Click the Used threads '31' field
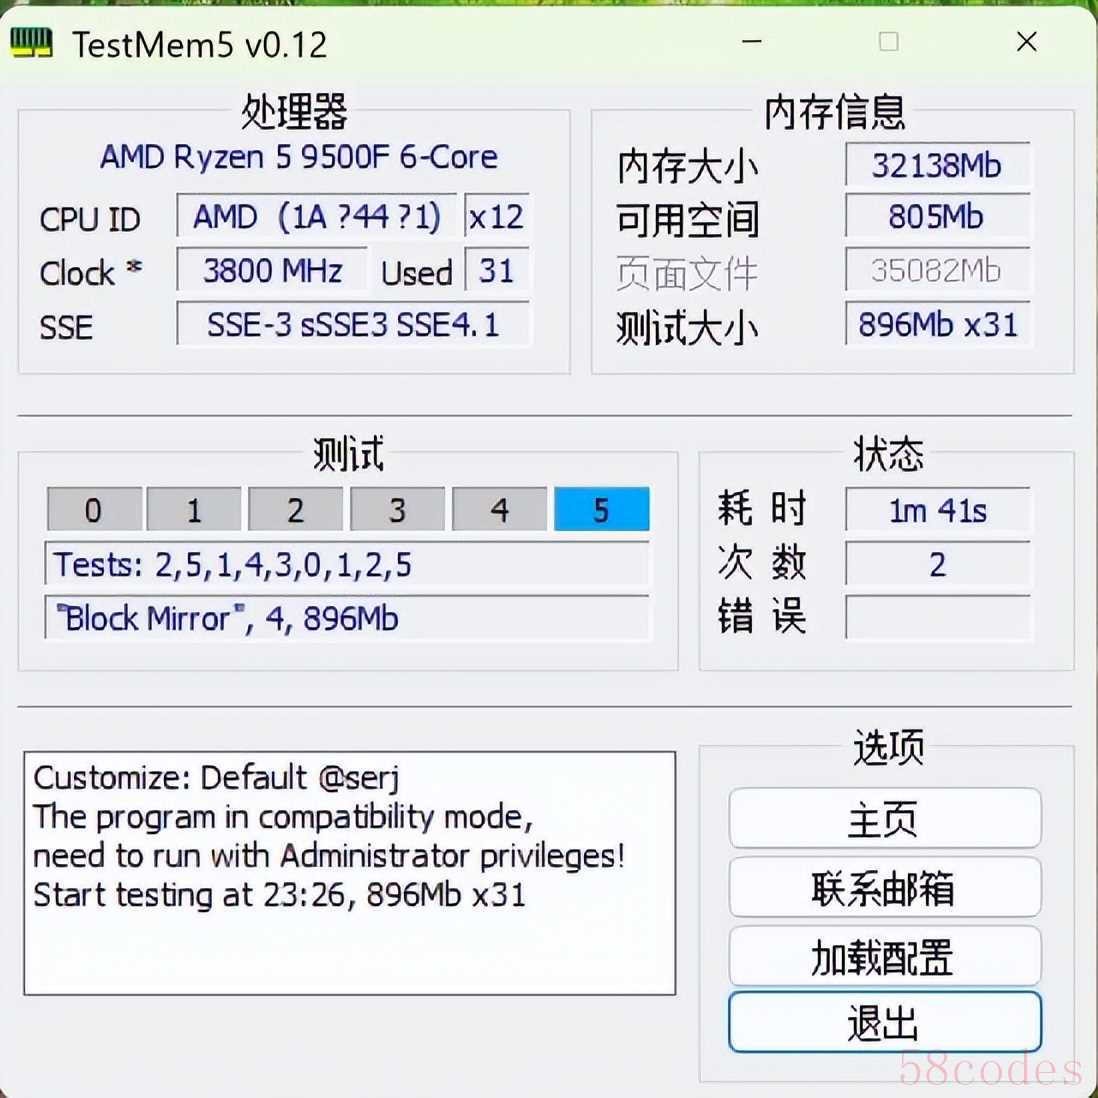Viewport: 1098px width, 1098px height. [x=496, y=270]
